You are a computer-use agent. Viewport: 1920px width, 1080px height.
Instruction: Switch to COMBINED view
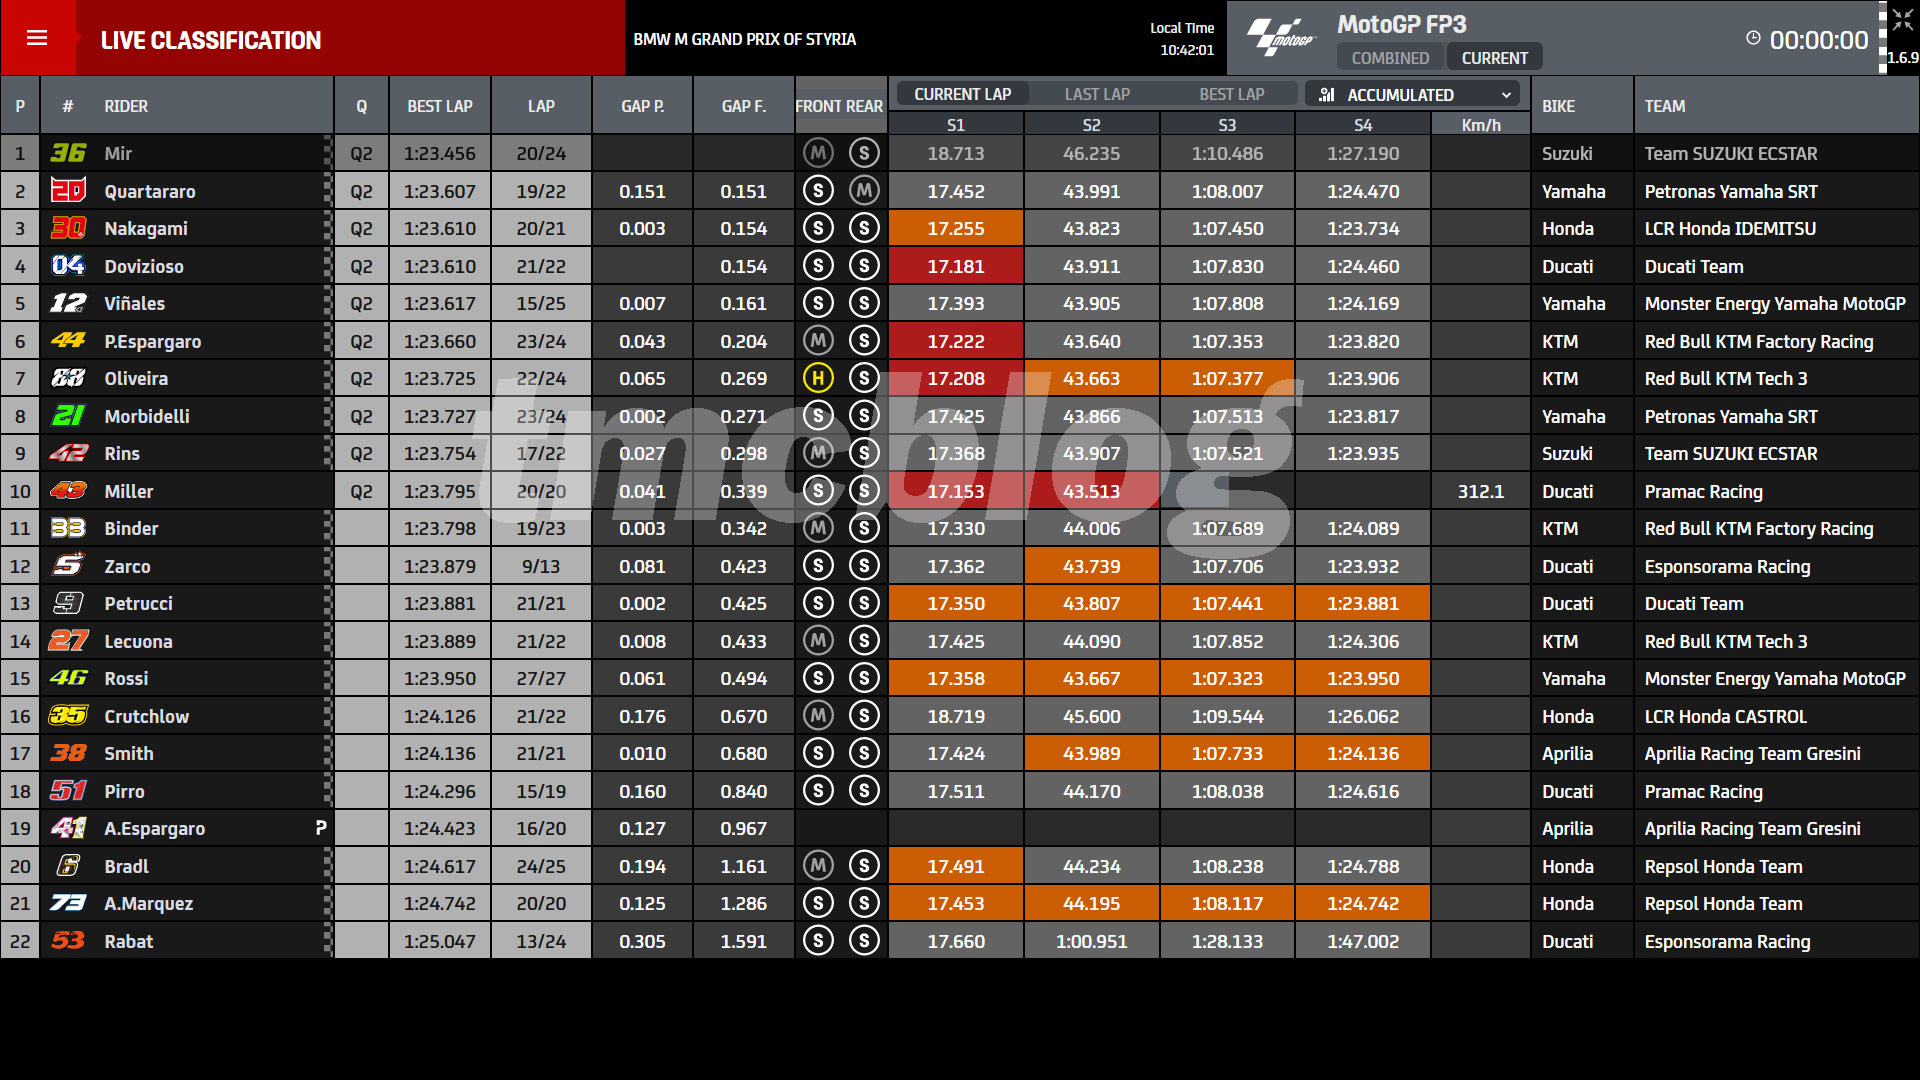pos(1390,58)
